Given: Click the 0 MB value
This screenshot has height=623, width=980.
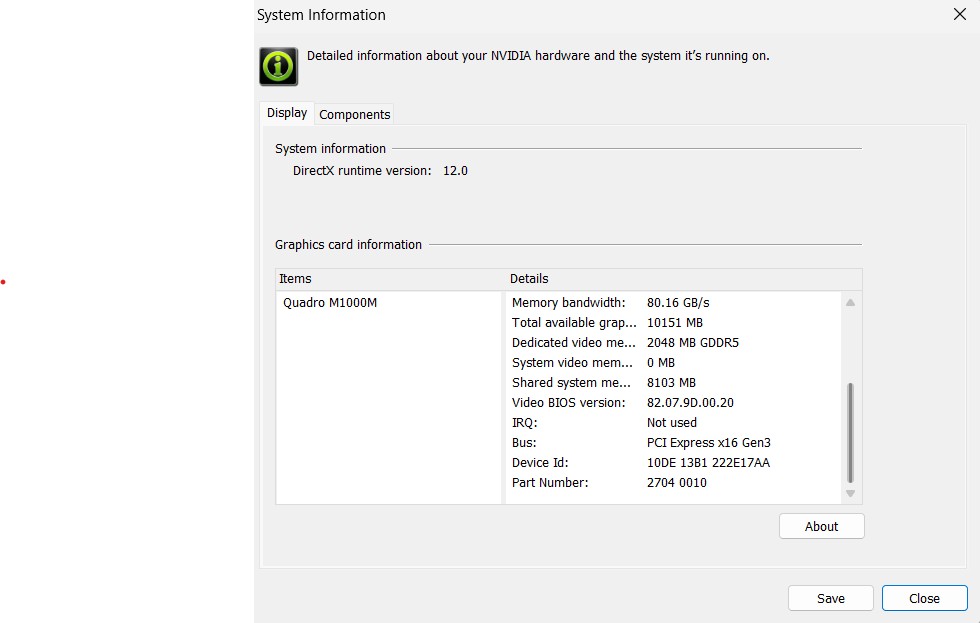Looking at the screenshot, I should pyautogui.click(x=661, y=362).
